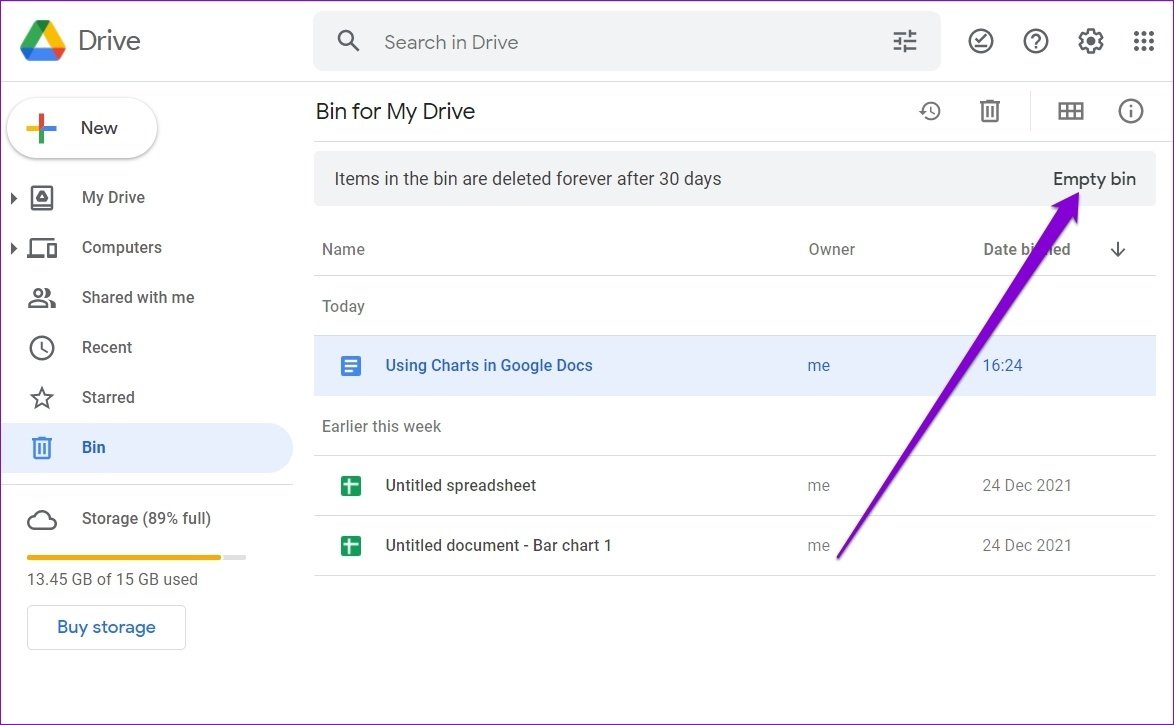1174x725 pixels.
Task: Open the offline ready status icon
Action: (x=980, y=41)
